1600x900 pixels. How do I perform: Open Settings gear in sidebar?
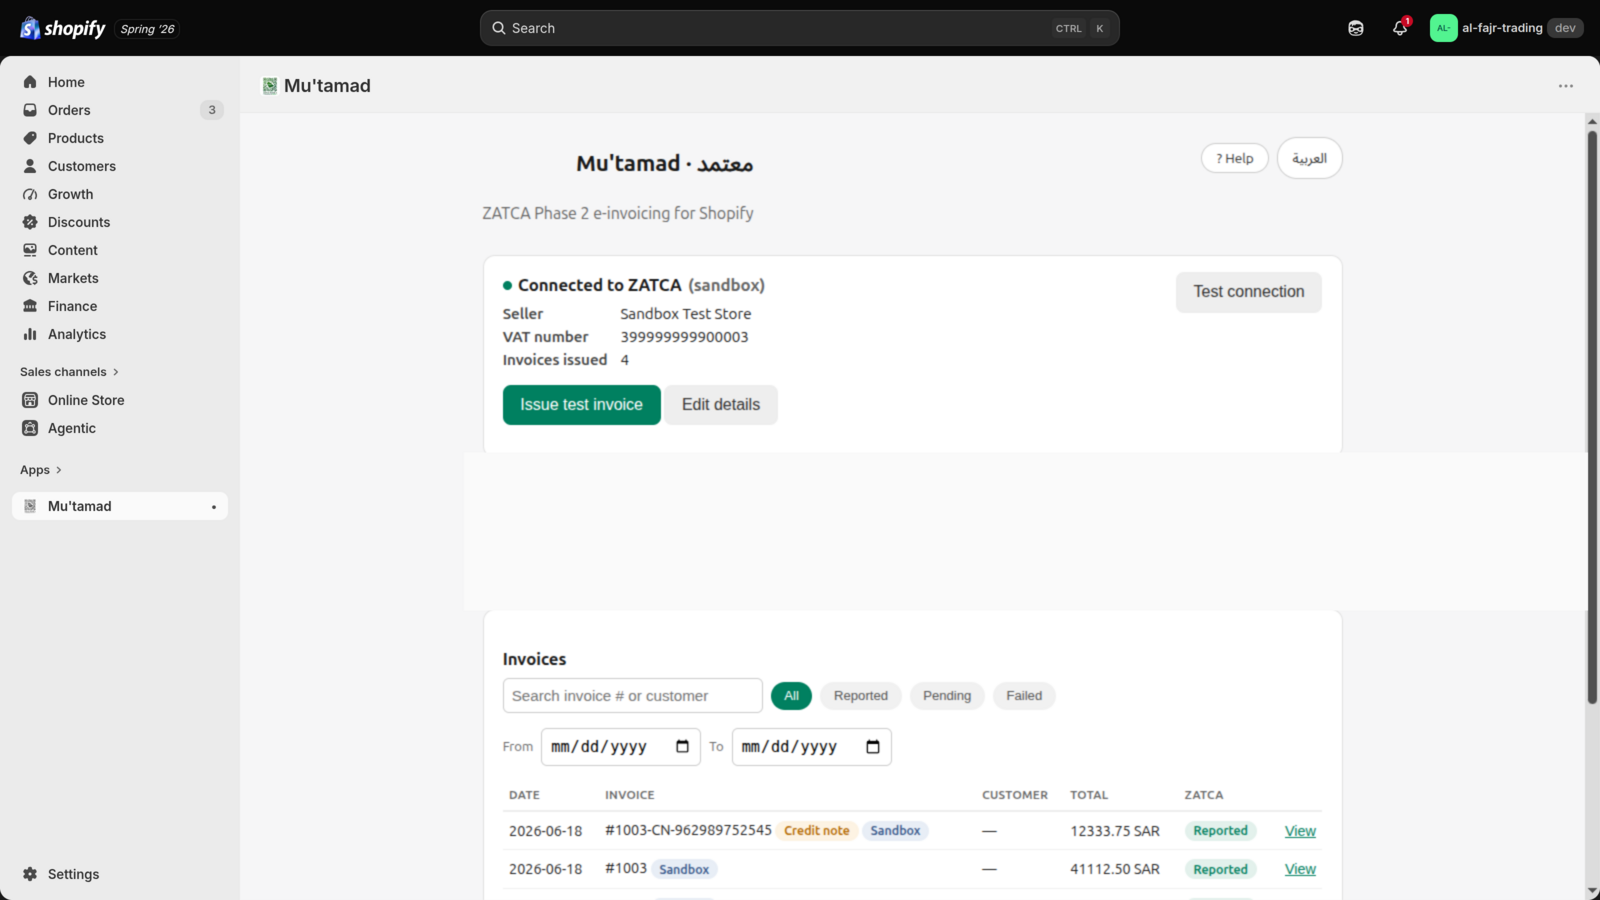(x=30, y=874)
